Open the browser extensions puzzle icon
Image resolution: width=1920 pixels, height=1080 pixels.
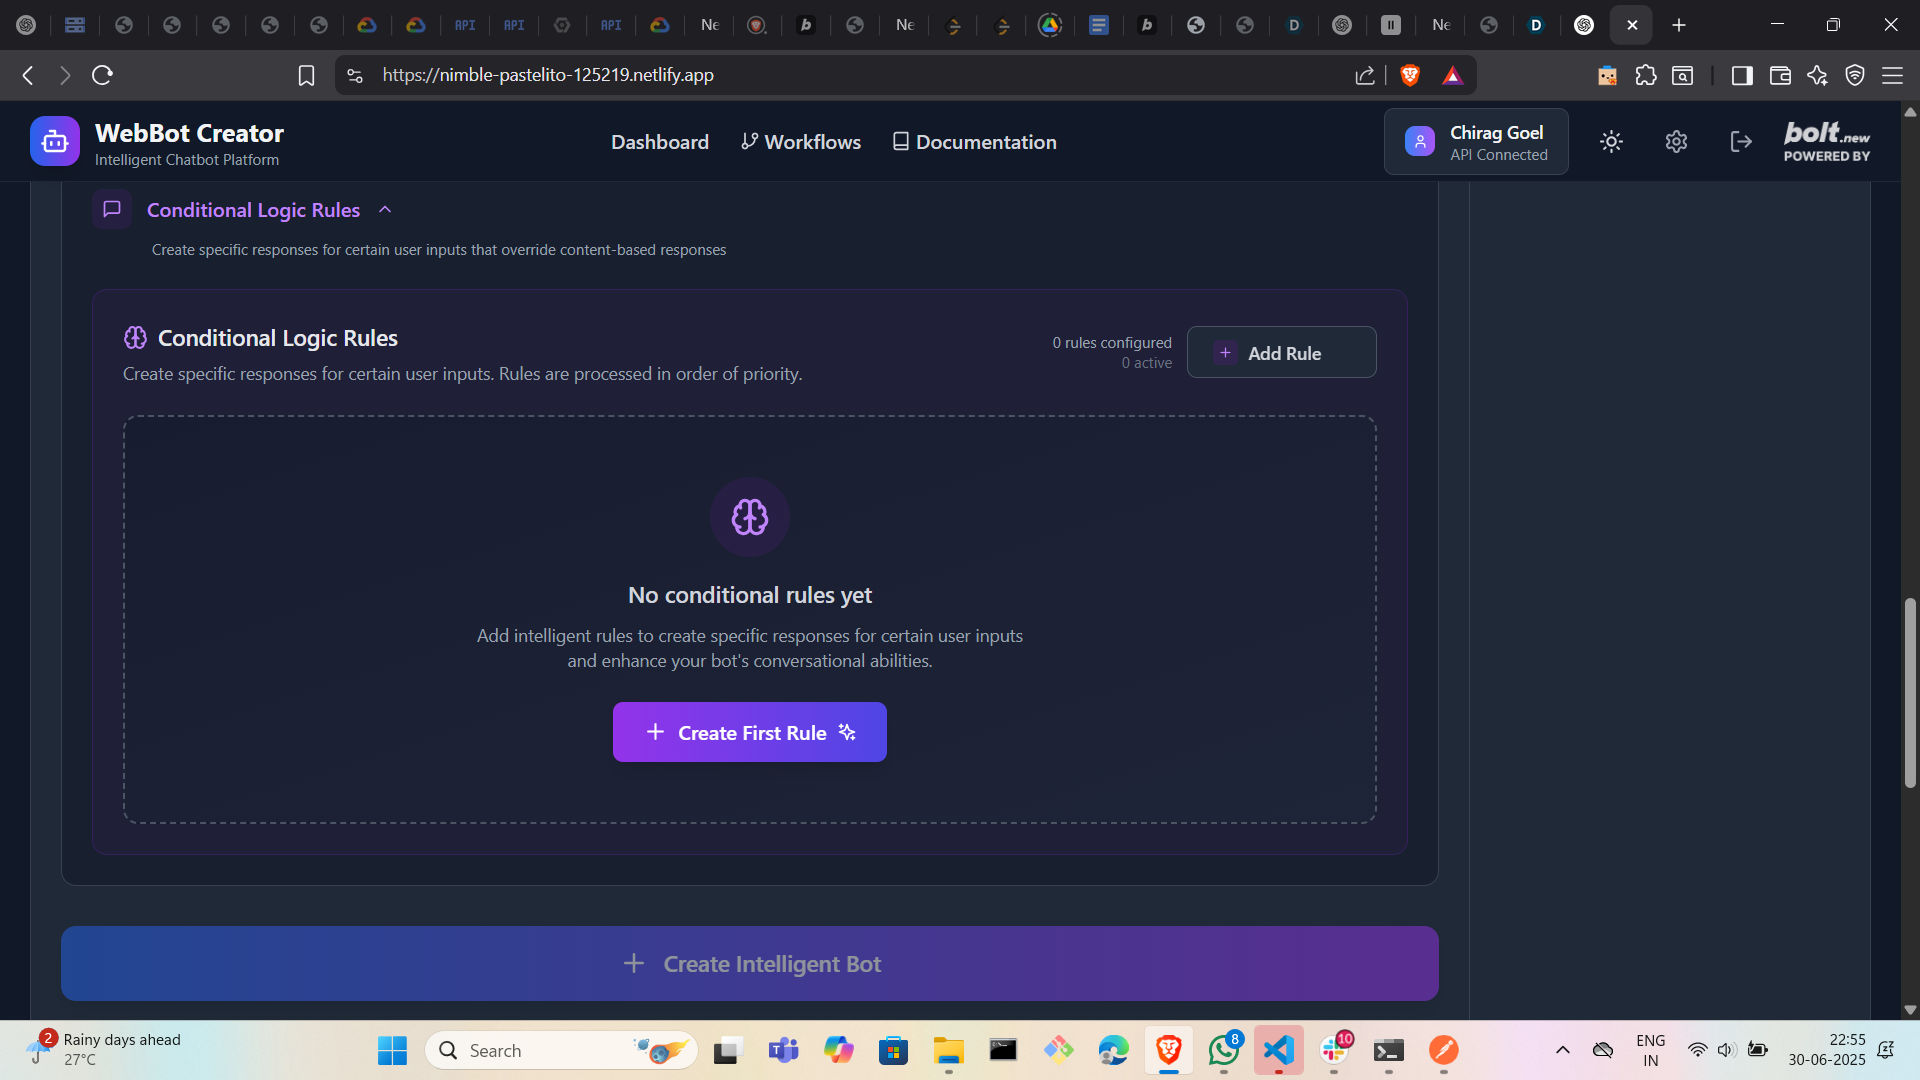tap(1646, 75)
